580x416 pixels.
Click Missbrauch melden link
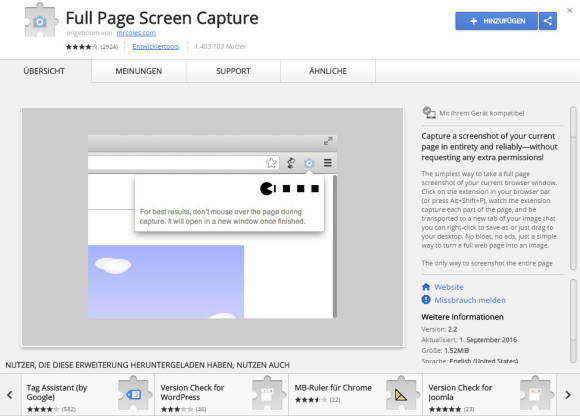point(470,300)
